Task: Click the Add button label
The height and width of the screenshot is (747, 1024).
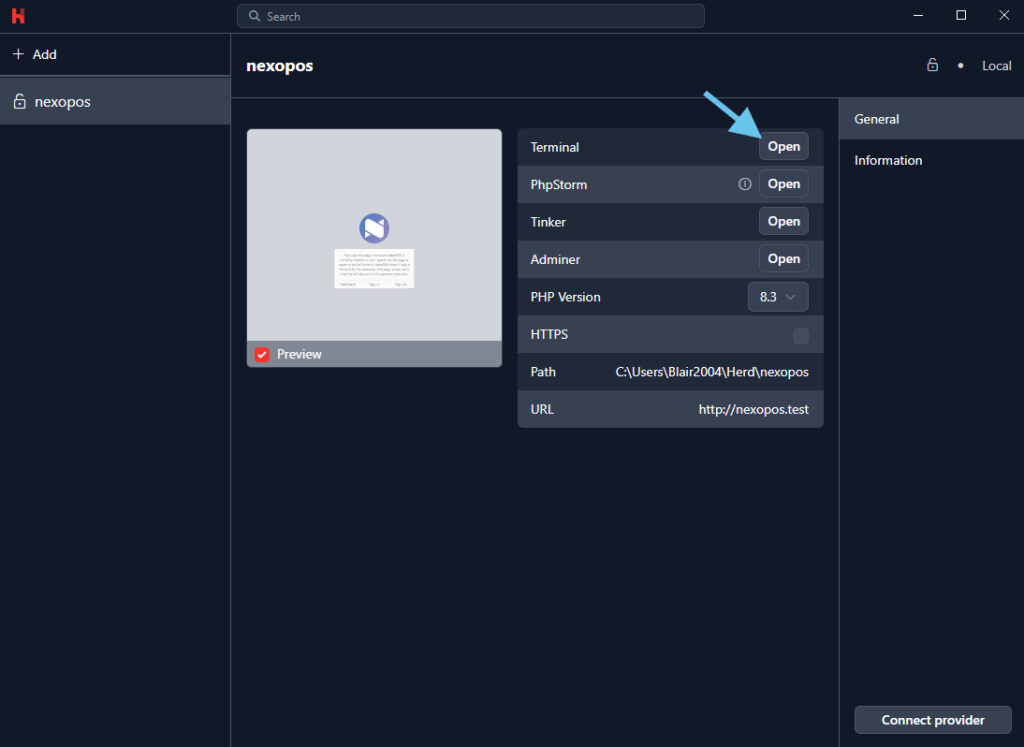Action: 44,54
